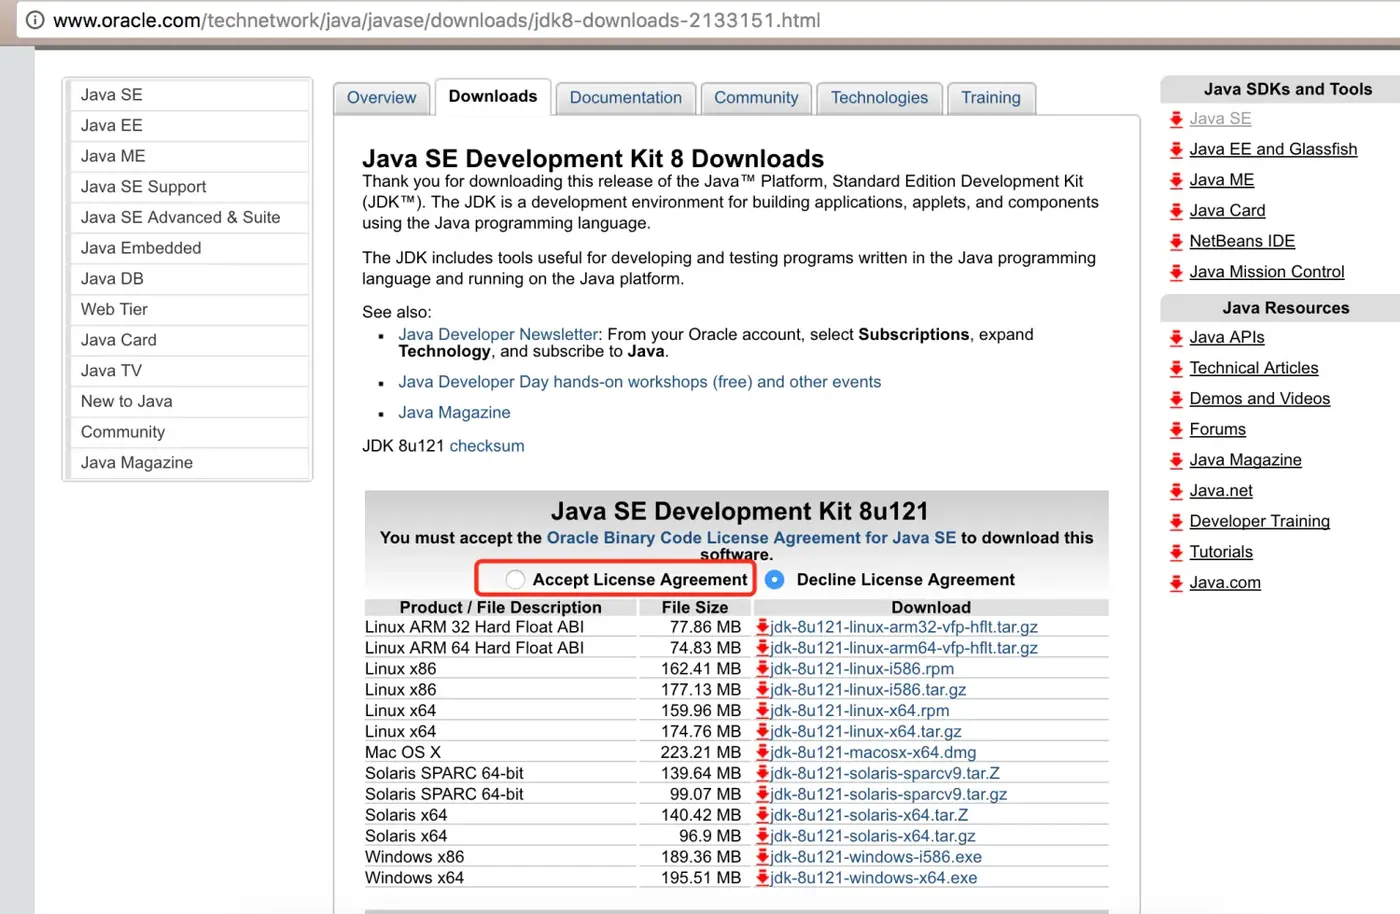Click download icon for linux-arm64-vfp-hflt.tar.gz
The image size is (1400, 914).
tap(762, 648)
